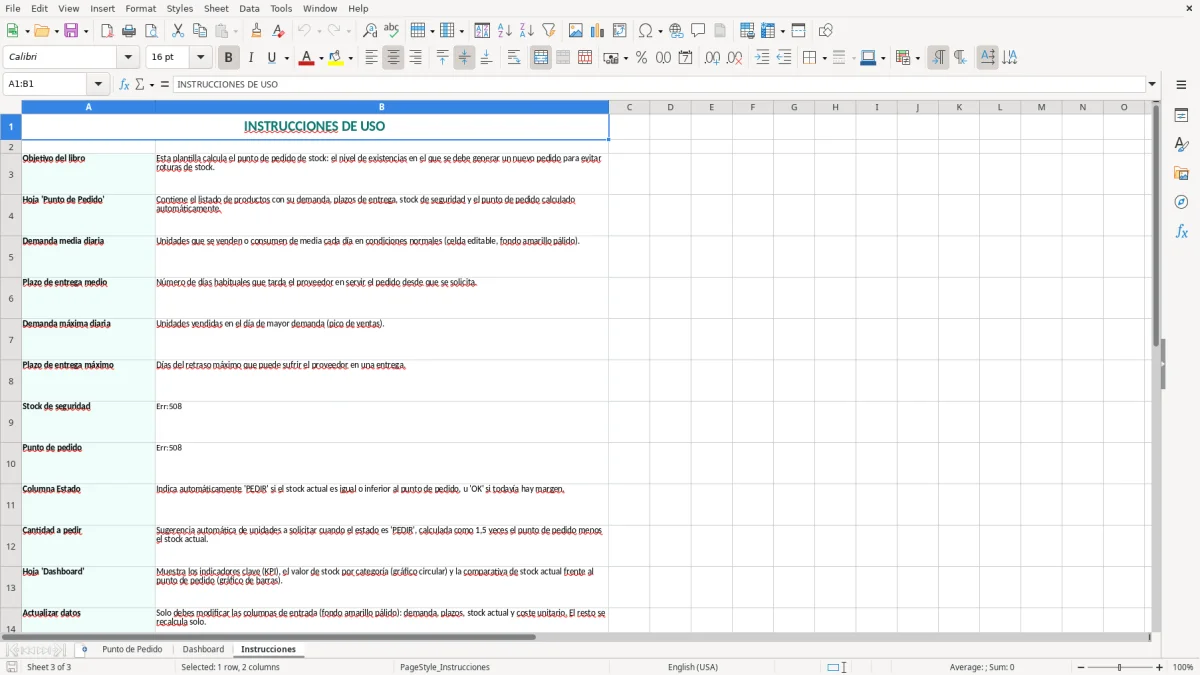
Task: Open the font color dropdown arrow
Action: [320, 58]
